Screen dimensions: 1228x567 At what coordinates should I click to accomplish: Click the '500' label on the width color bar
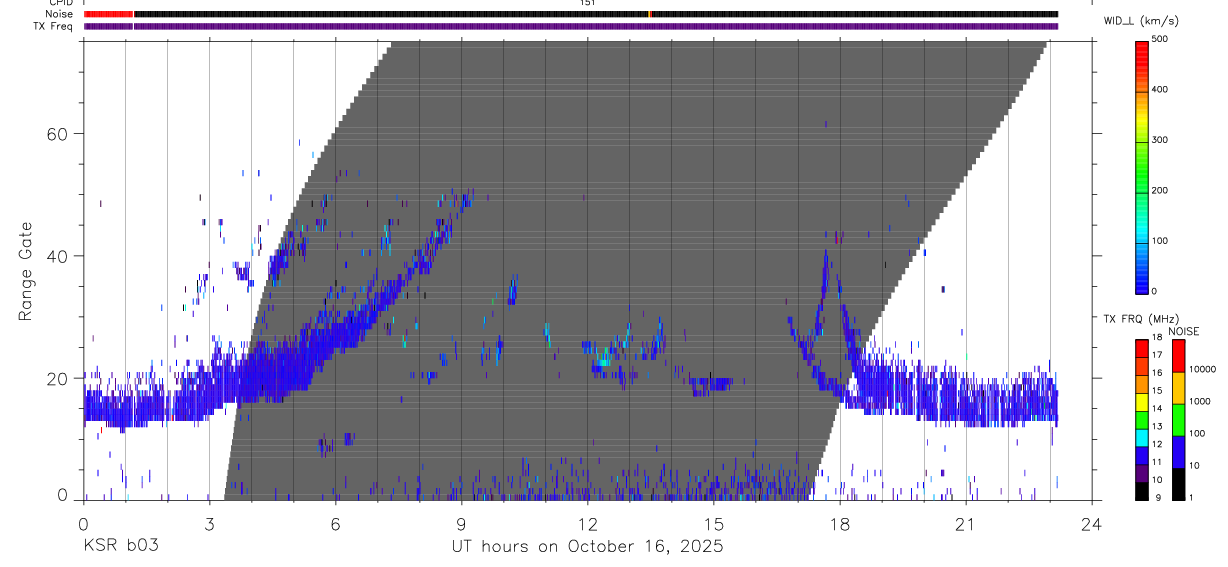(1160, 39)
